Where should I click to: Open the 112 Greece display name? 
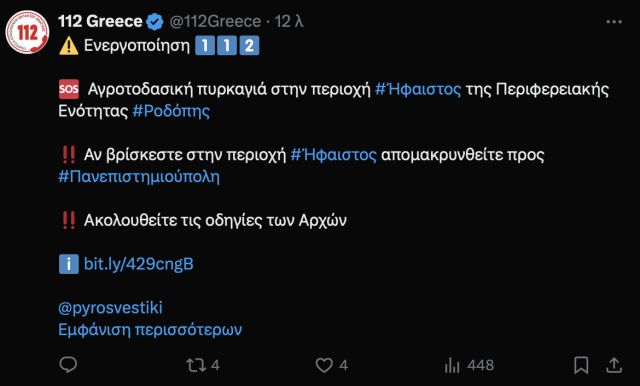pos(100,21)
